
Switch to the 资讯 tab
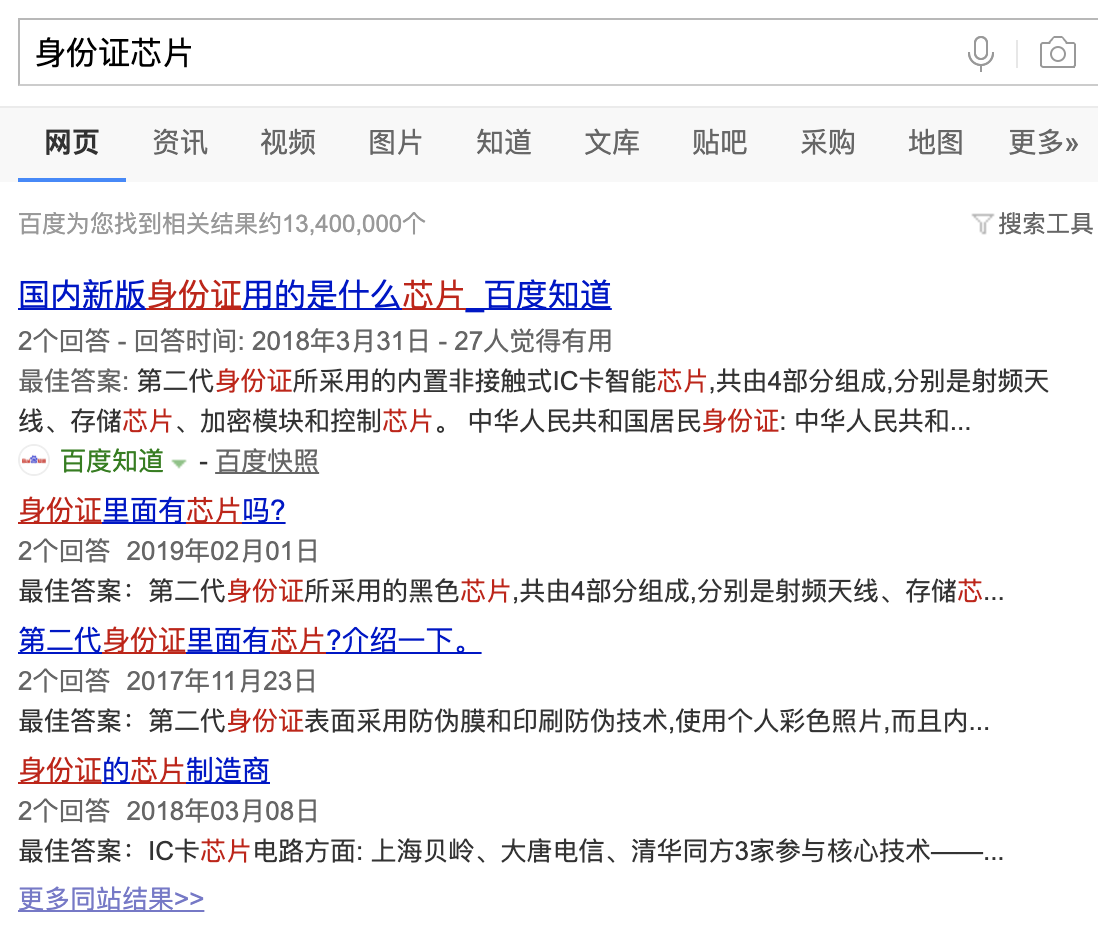[x=180, y=143]
